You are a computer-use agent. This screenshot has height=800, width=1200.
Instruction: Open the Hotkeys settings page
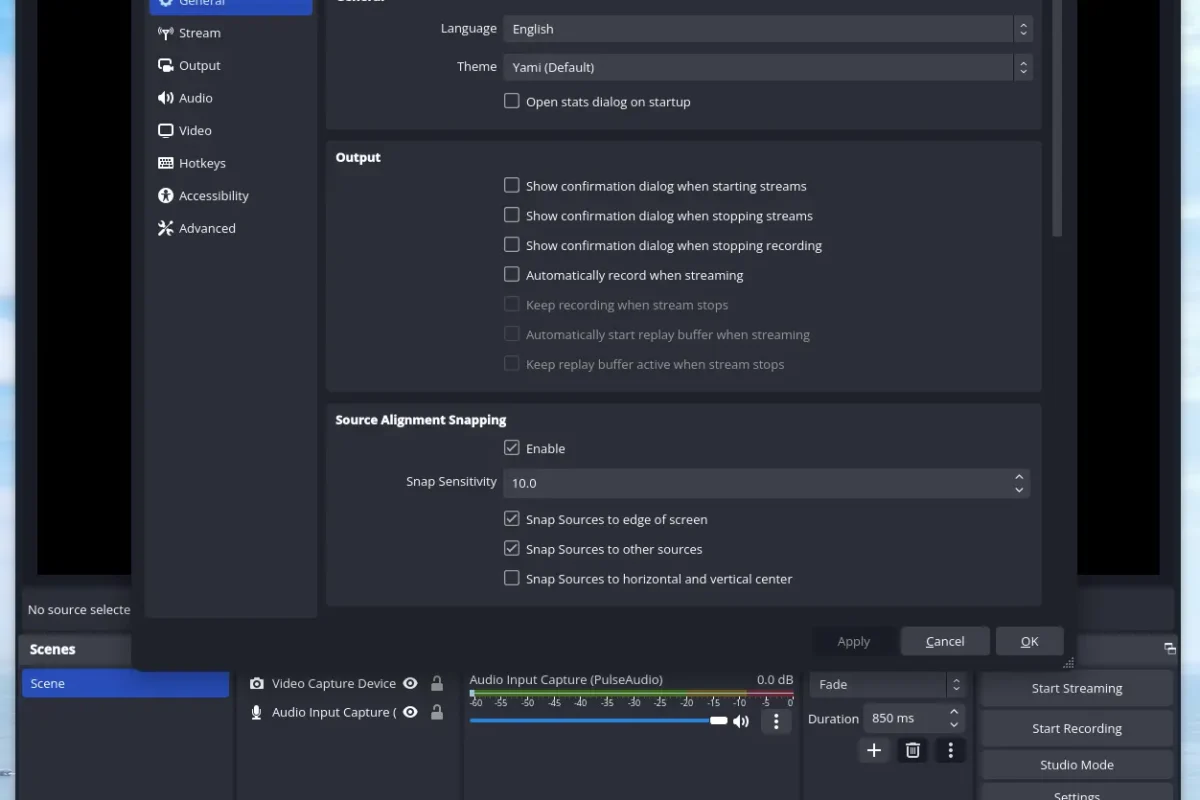pos(231,163)
